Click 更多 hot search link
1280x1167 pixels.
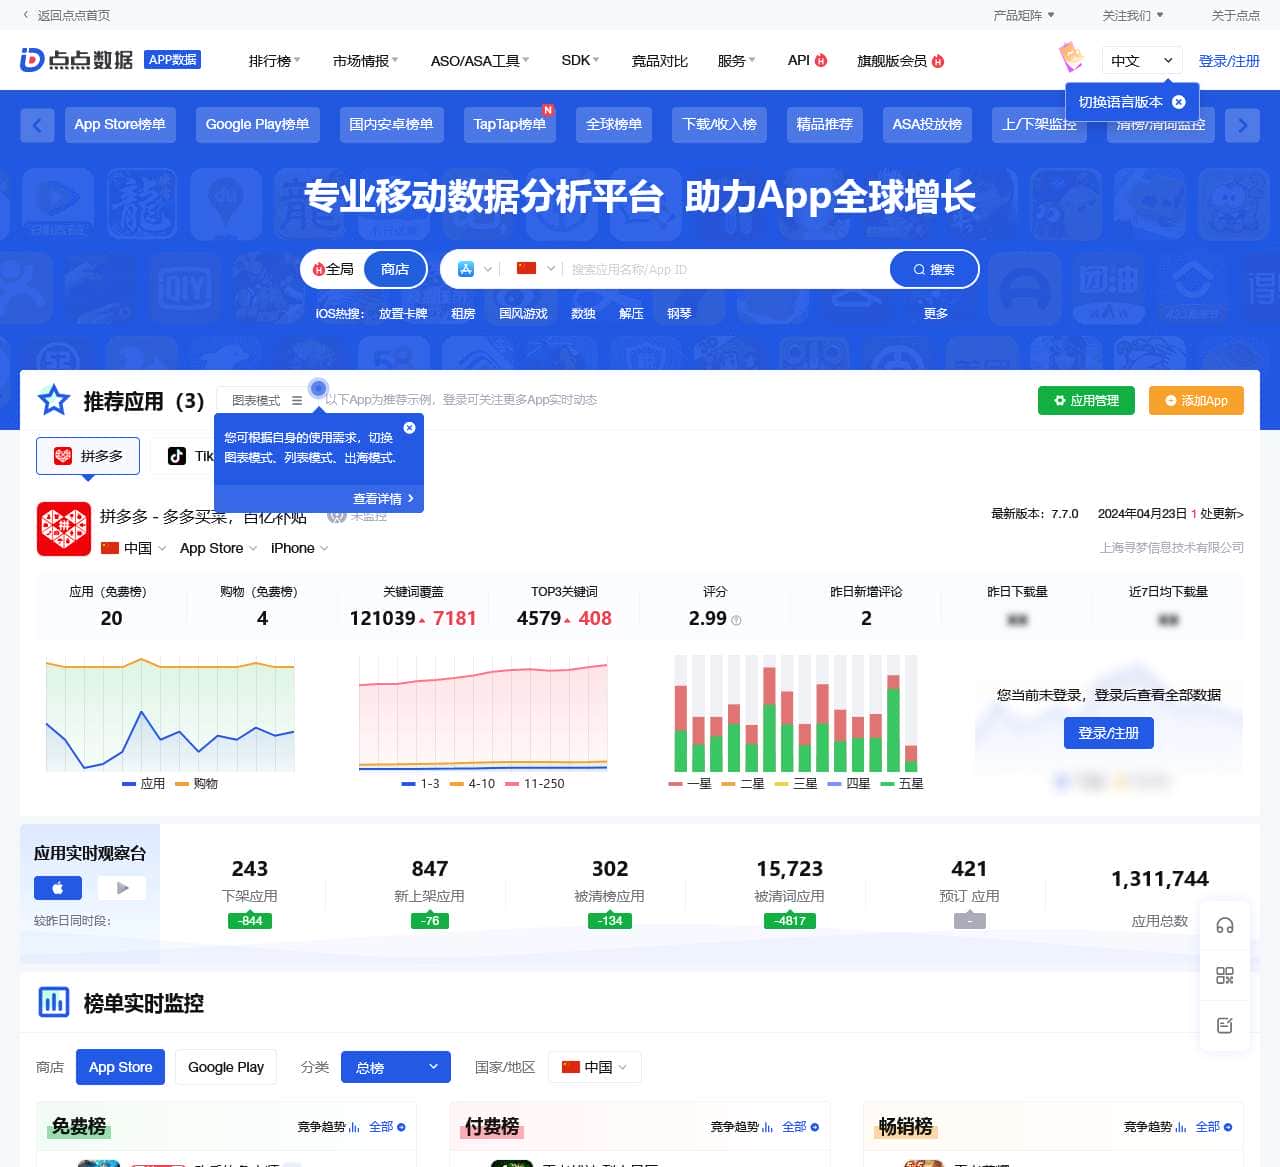936,314
